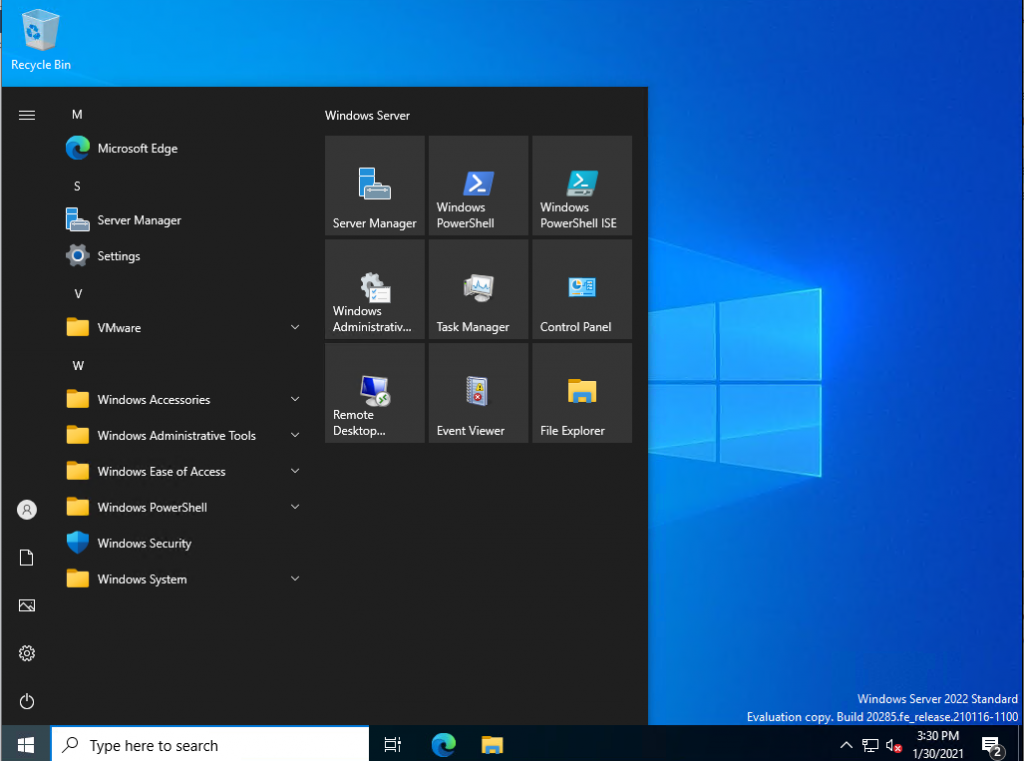Open Task View from the taskbar
Viewport: 1024px width, 761px height.
point(392,744)
